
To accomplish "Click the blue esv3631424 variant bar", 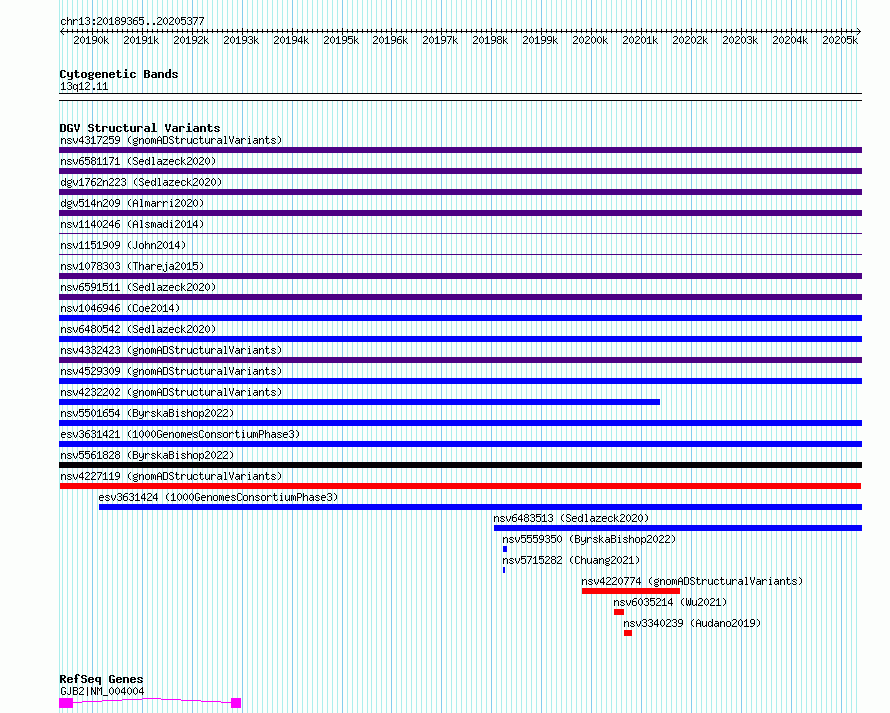I will pos(480,507).
